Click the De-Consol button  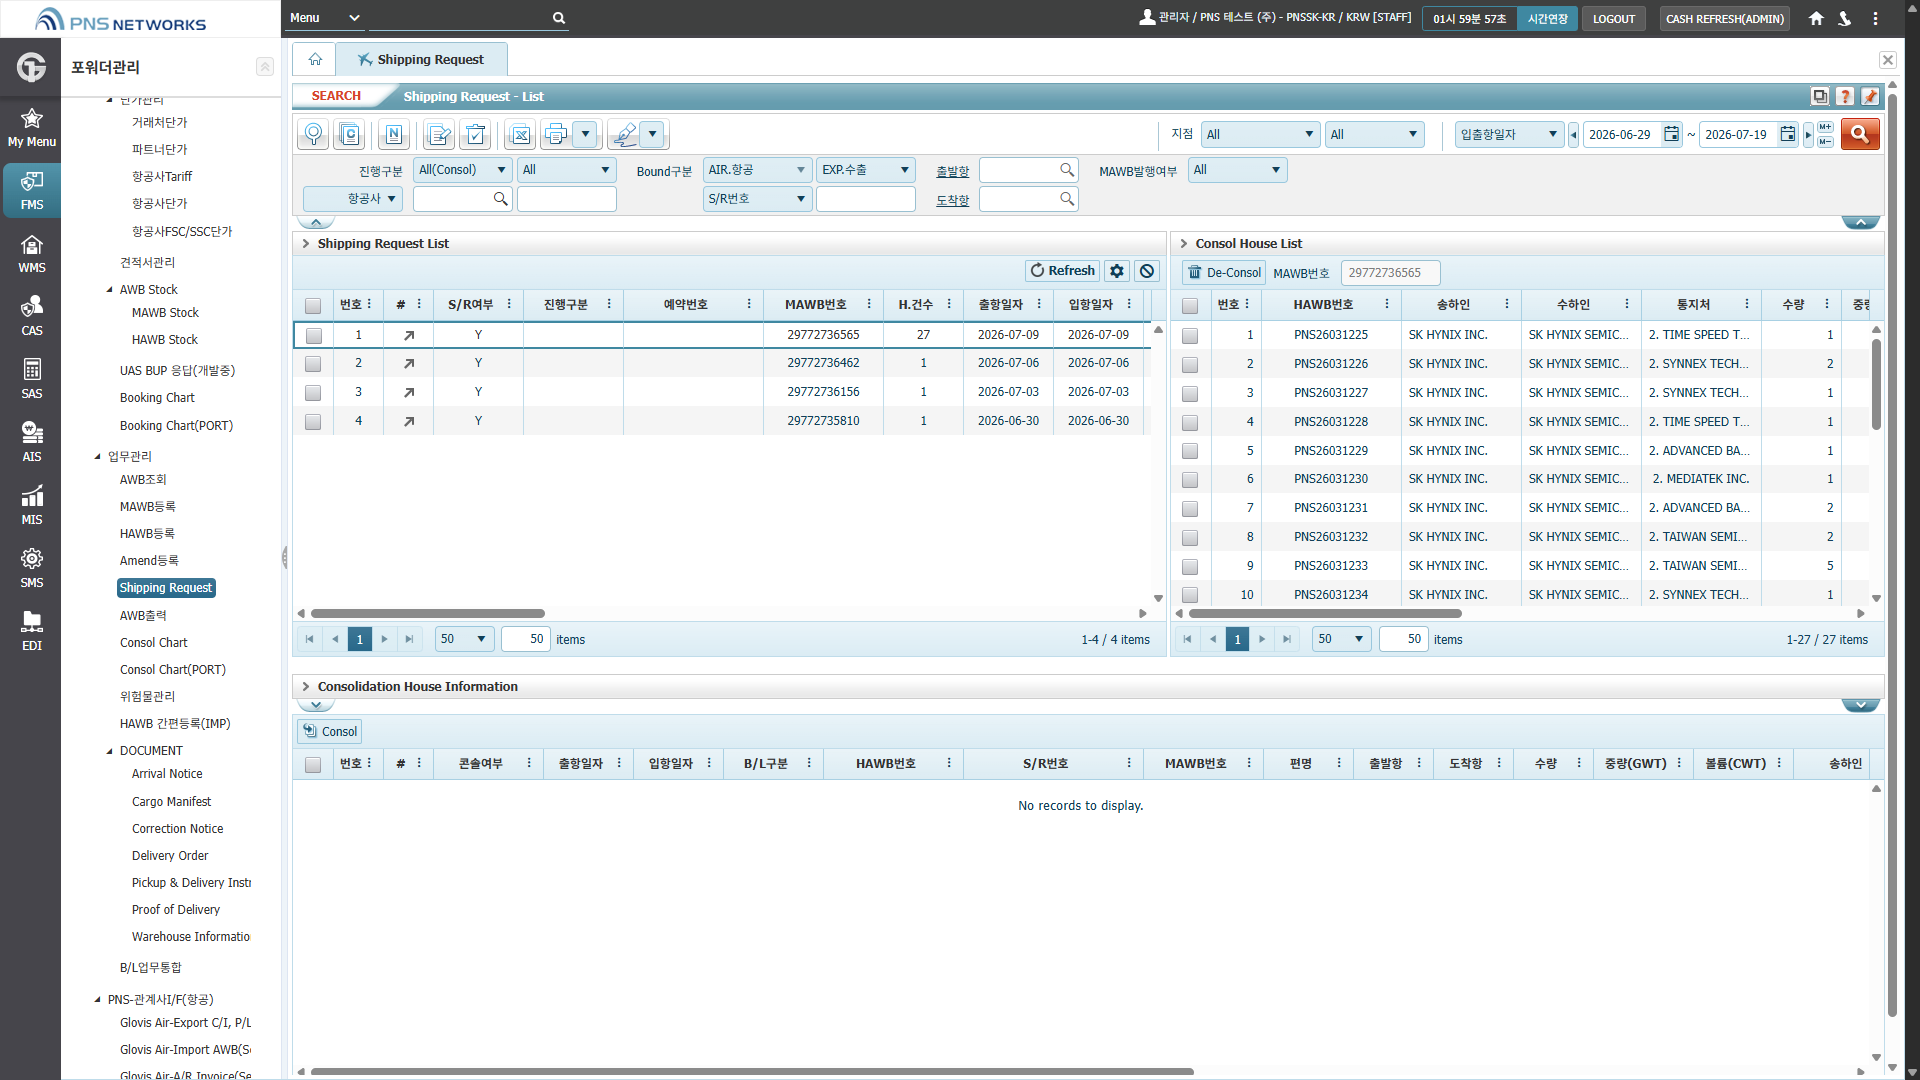coord(1224,272)
